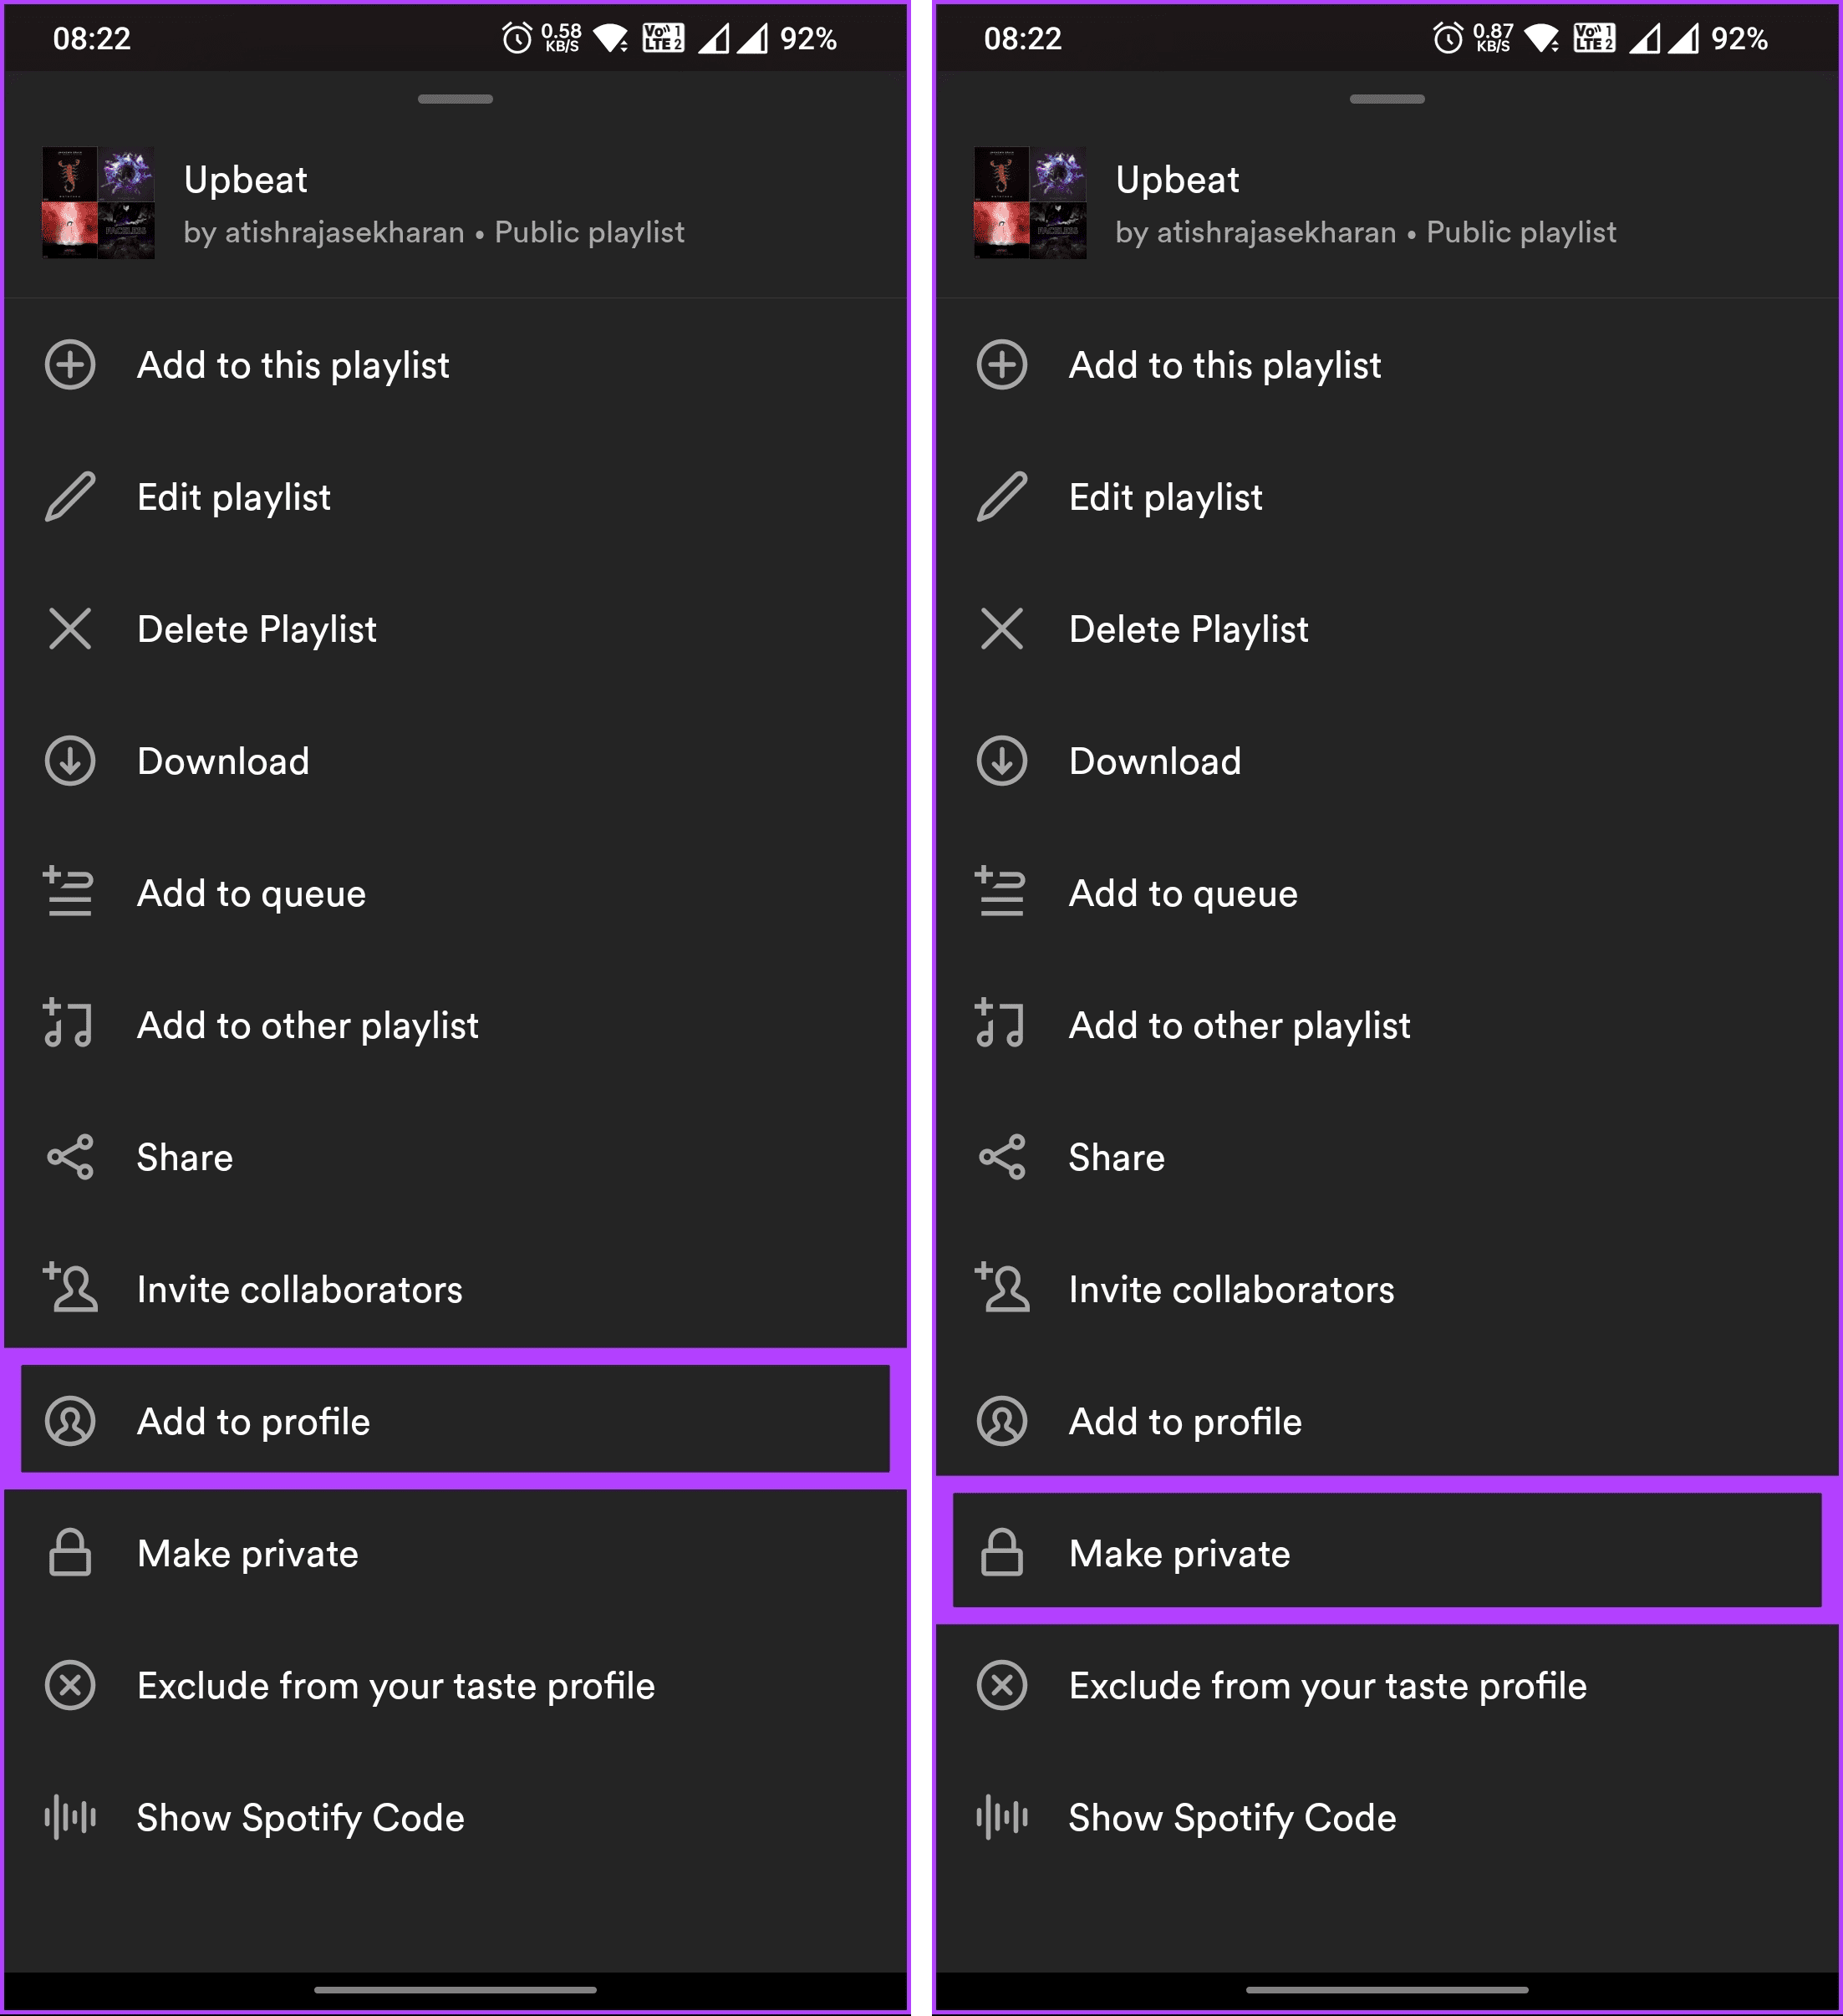Click the X icon beside Delete Playlist, left
The height and width of the screenshot is (2016, 1843).
pyautogui.click(x=70, y=629)
